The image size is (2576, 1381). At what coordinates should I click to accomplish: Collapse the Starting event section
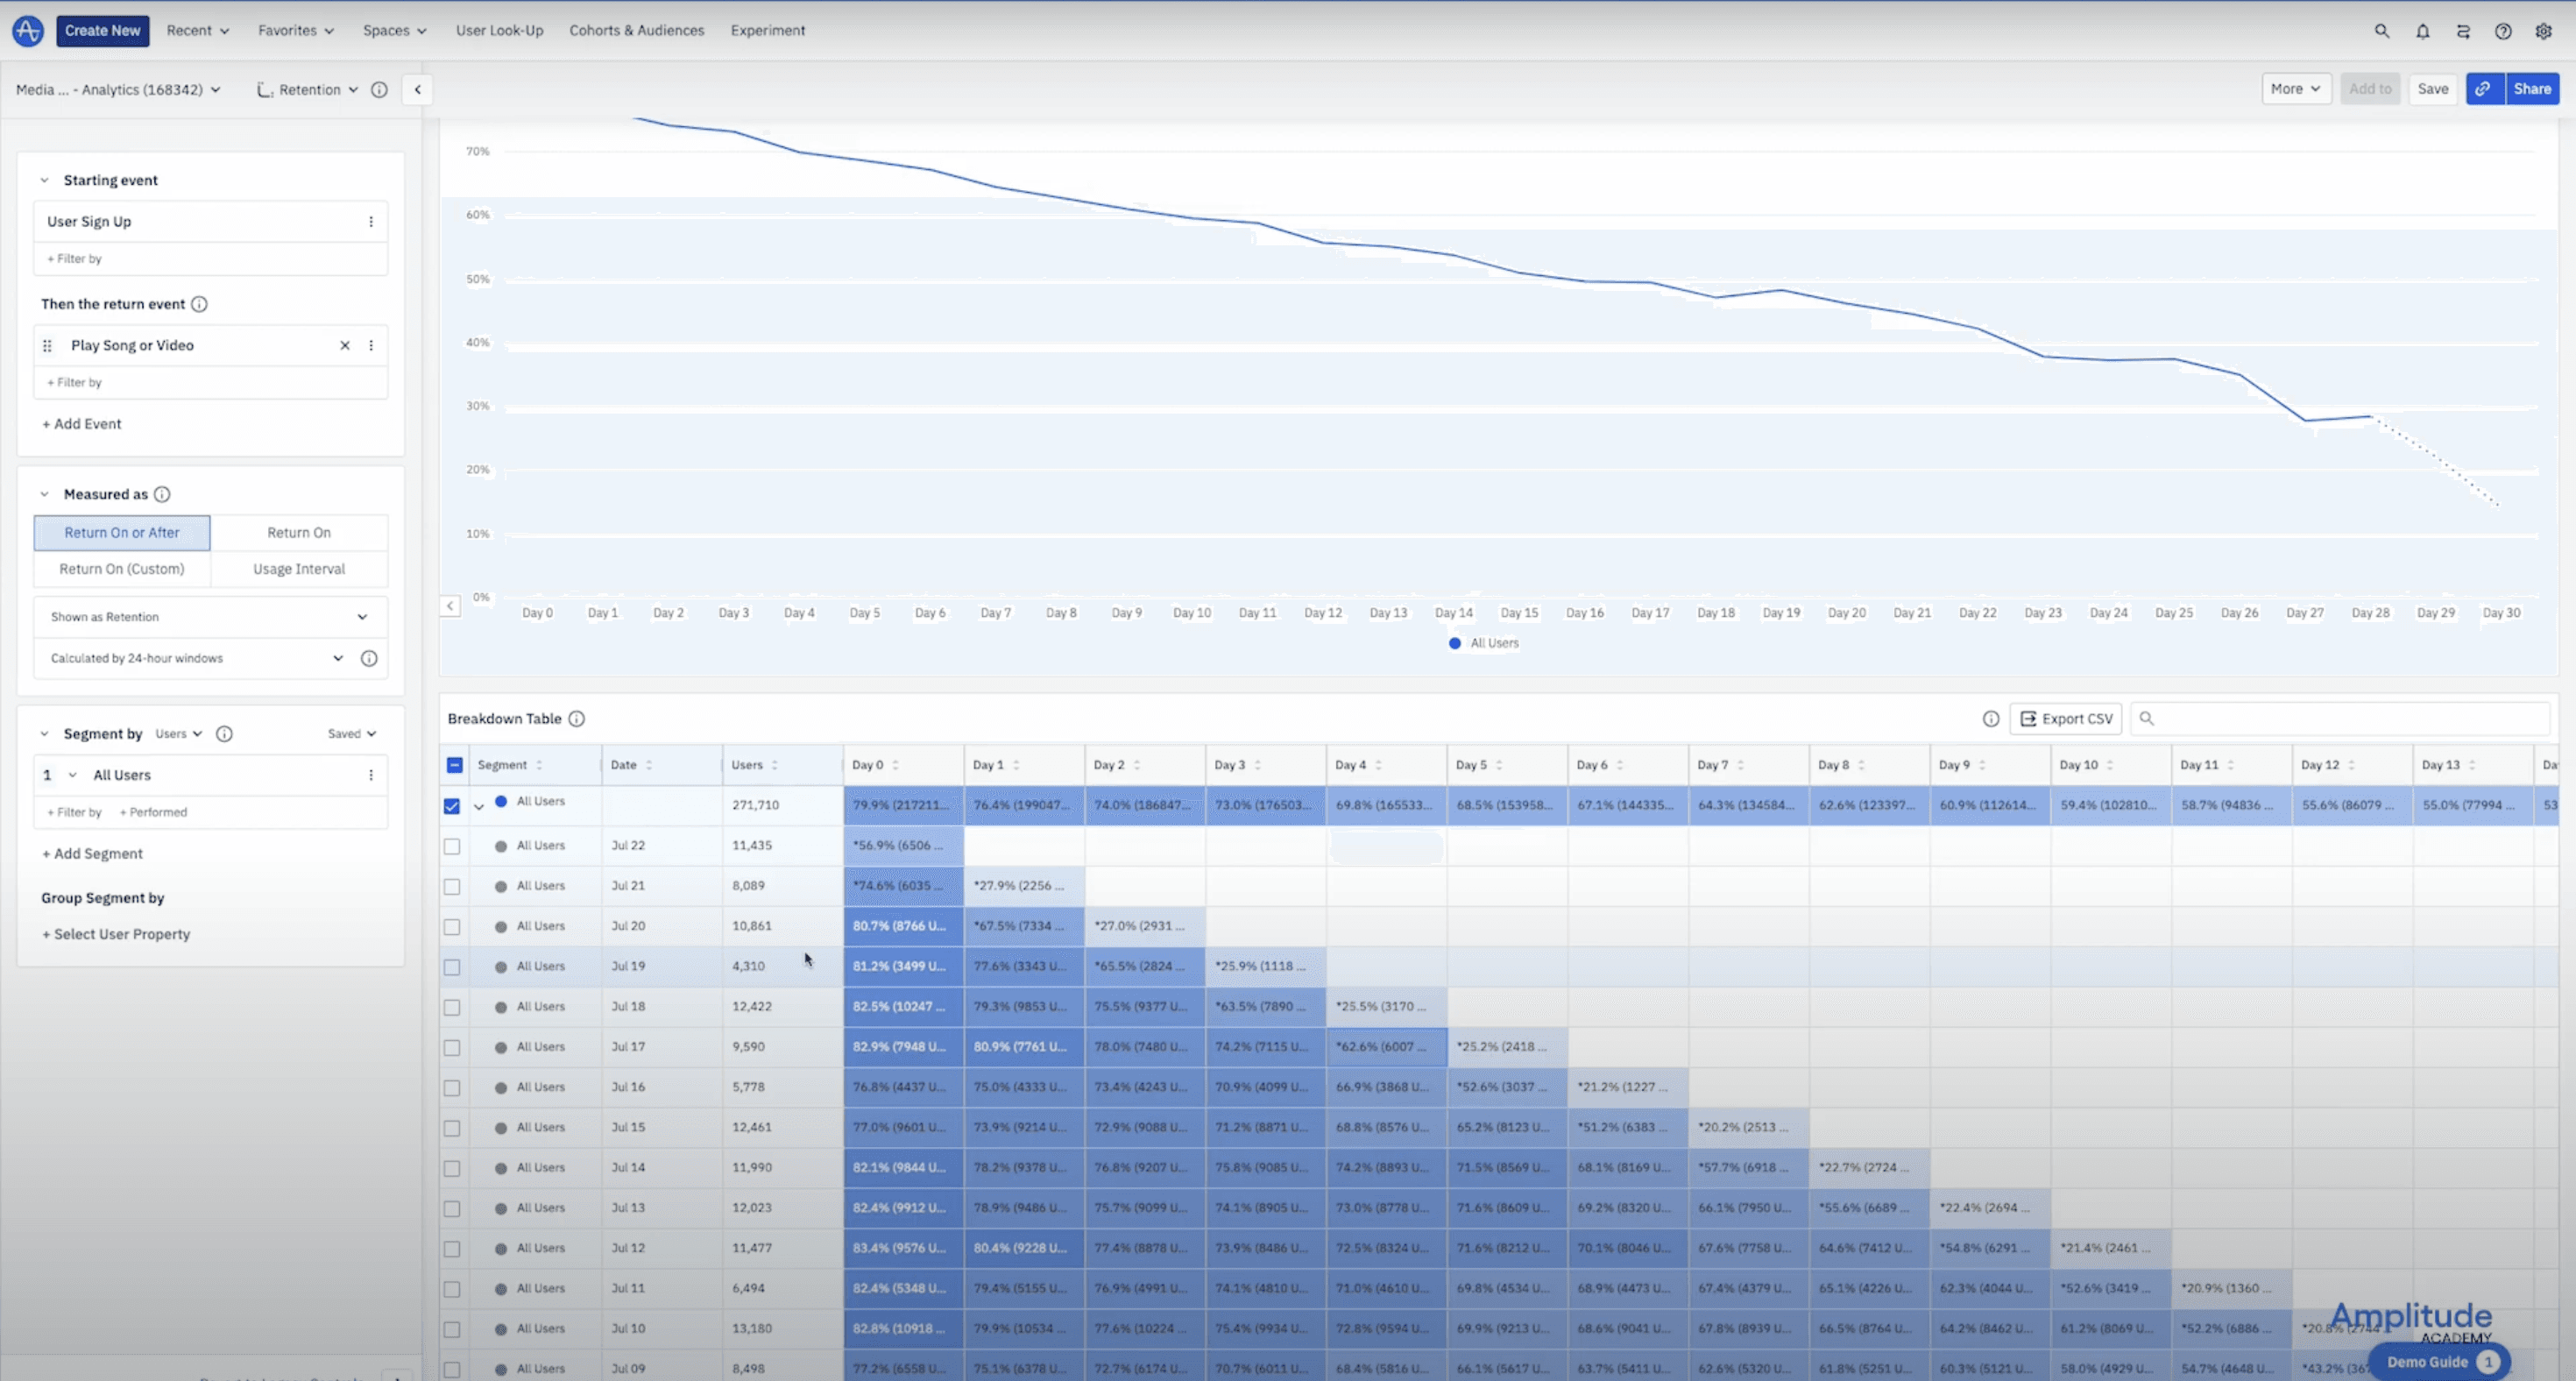[44, 181]
